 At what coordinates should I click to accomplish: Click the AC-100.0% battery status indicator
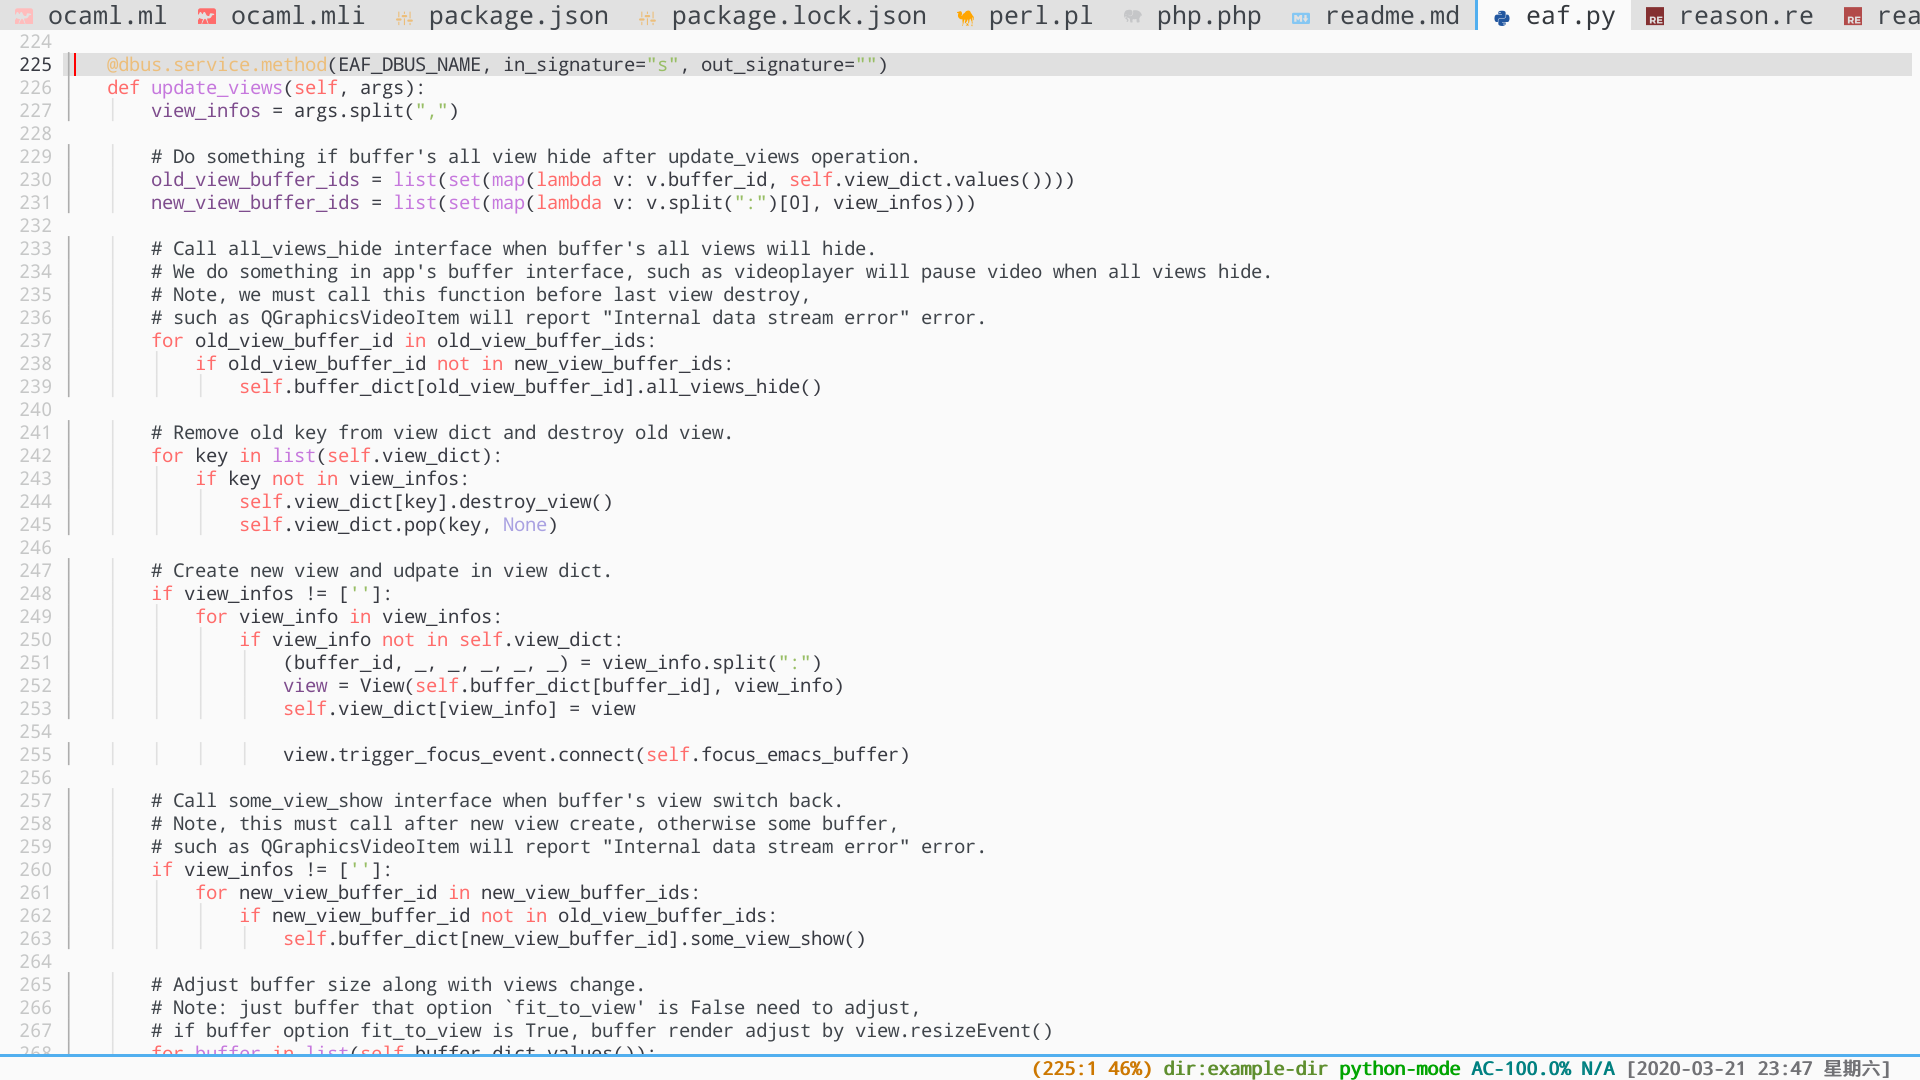coord(1520,1068)
